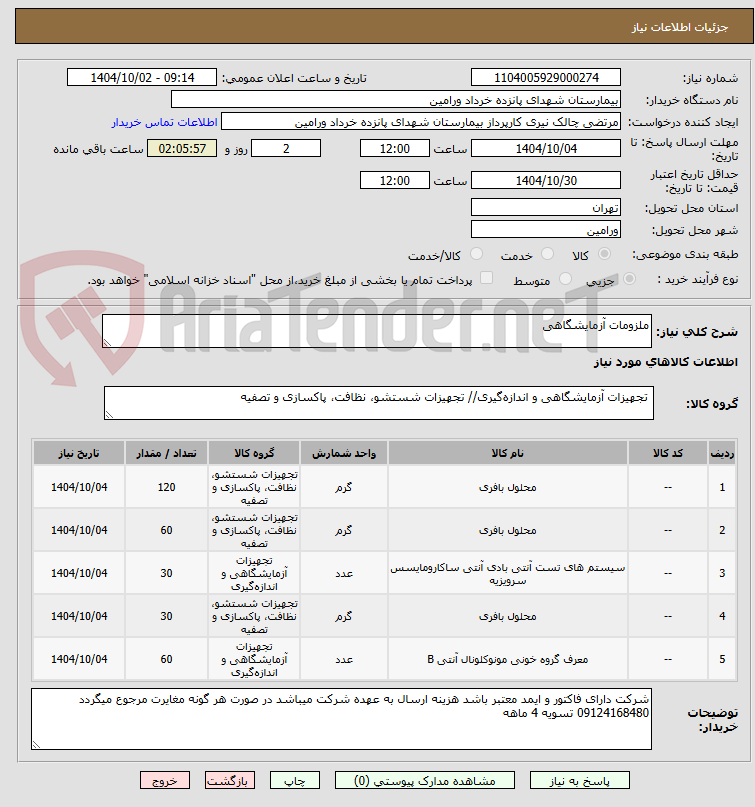Click date 1404/10/04 in row 5
Screen dimensions: 755x807
[x=79, y=660]
